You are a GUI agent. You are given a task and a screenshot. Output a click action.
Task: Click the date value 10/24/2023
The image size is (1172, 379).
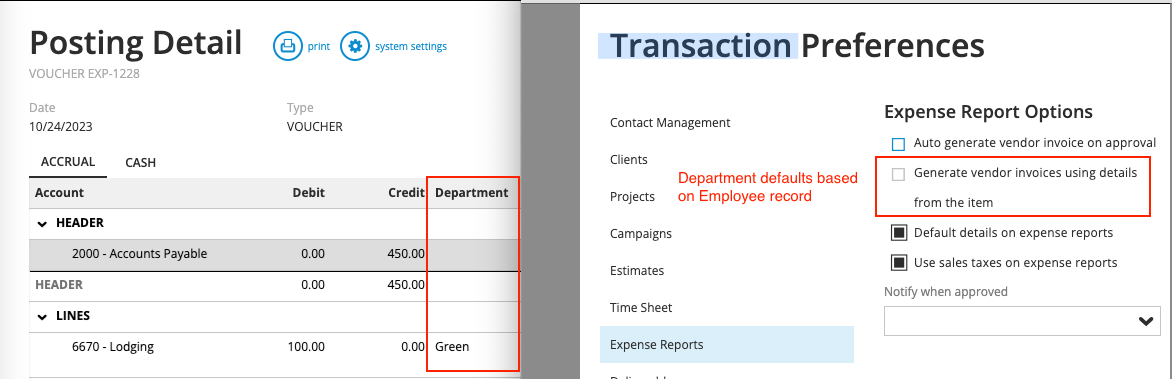61,127
